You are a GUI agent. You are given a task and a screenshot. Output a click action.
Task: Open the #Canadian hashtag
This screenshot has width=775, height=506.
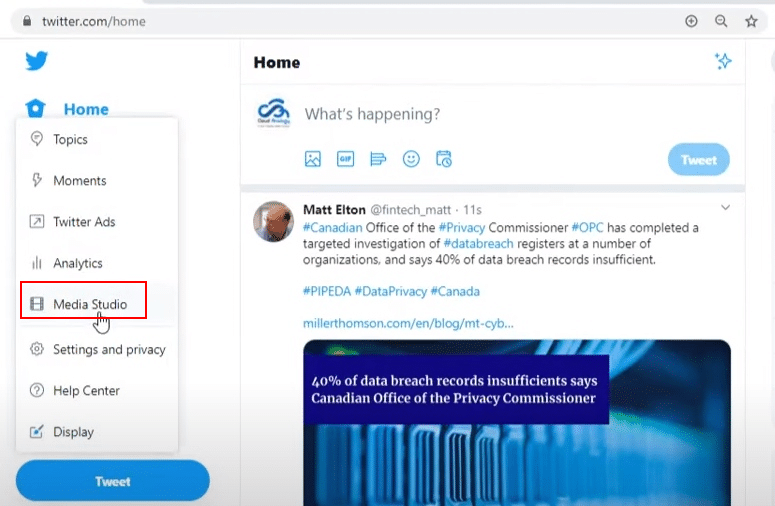click(x=333, y=227)
